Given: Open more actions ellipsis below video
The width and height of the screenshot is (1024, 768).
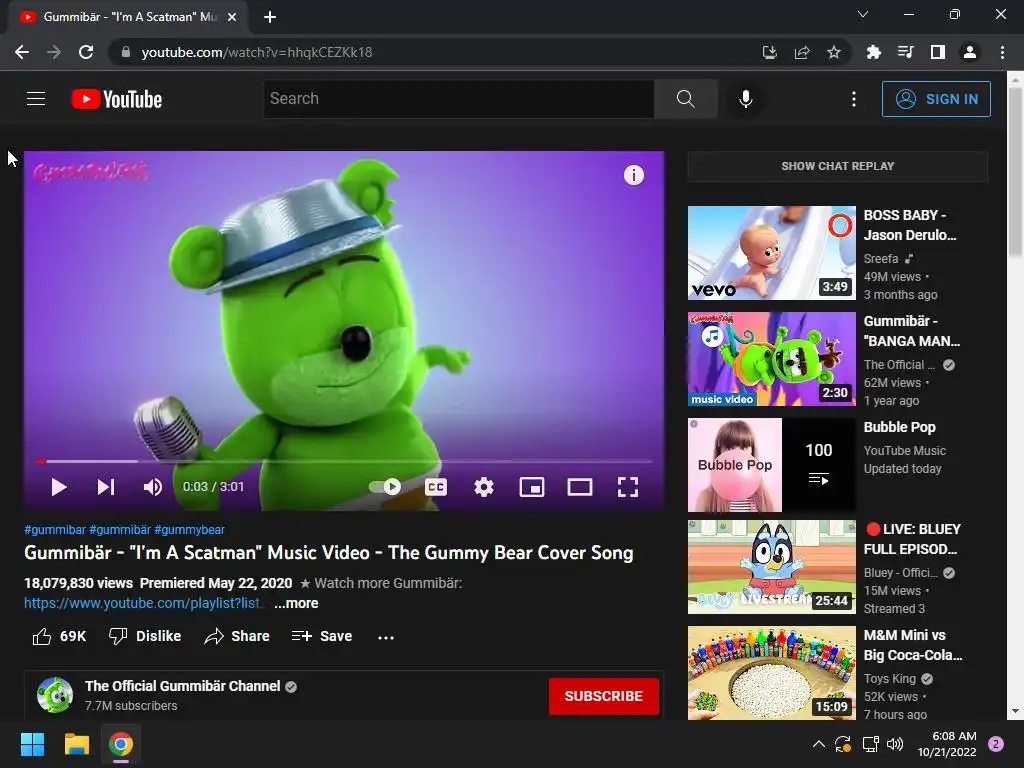Looking at the screenshot, I should click(386, 637).
